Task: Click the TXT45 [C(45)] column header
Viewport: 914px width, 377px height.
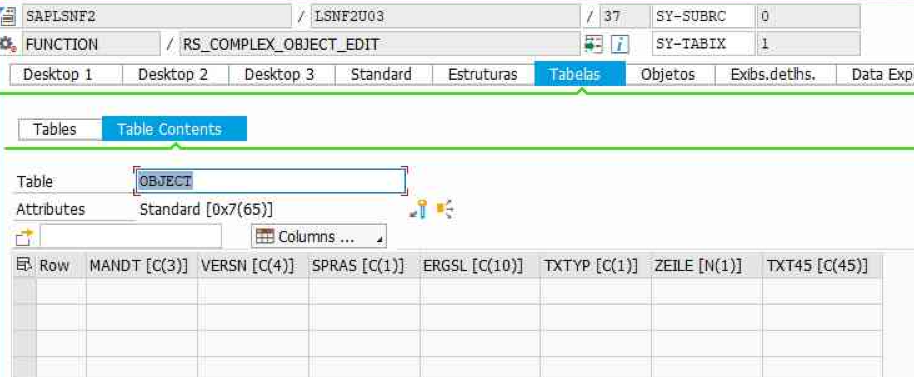Action: pyautogui.click(x=822, y=266)
